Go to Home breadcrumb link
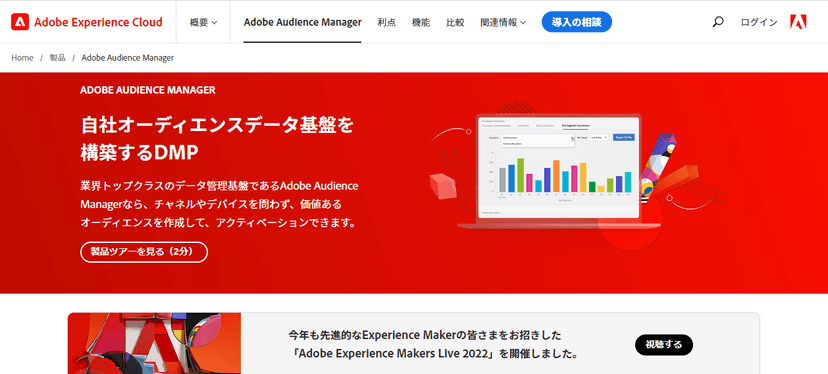Viewport: 828px width, 374px height. 22,58
